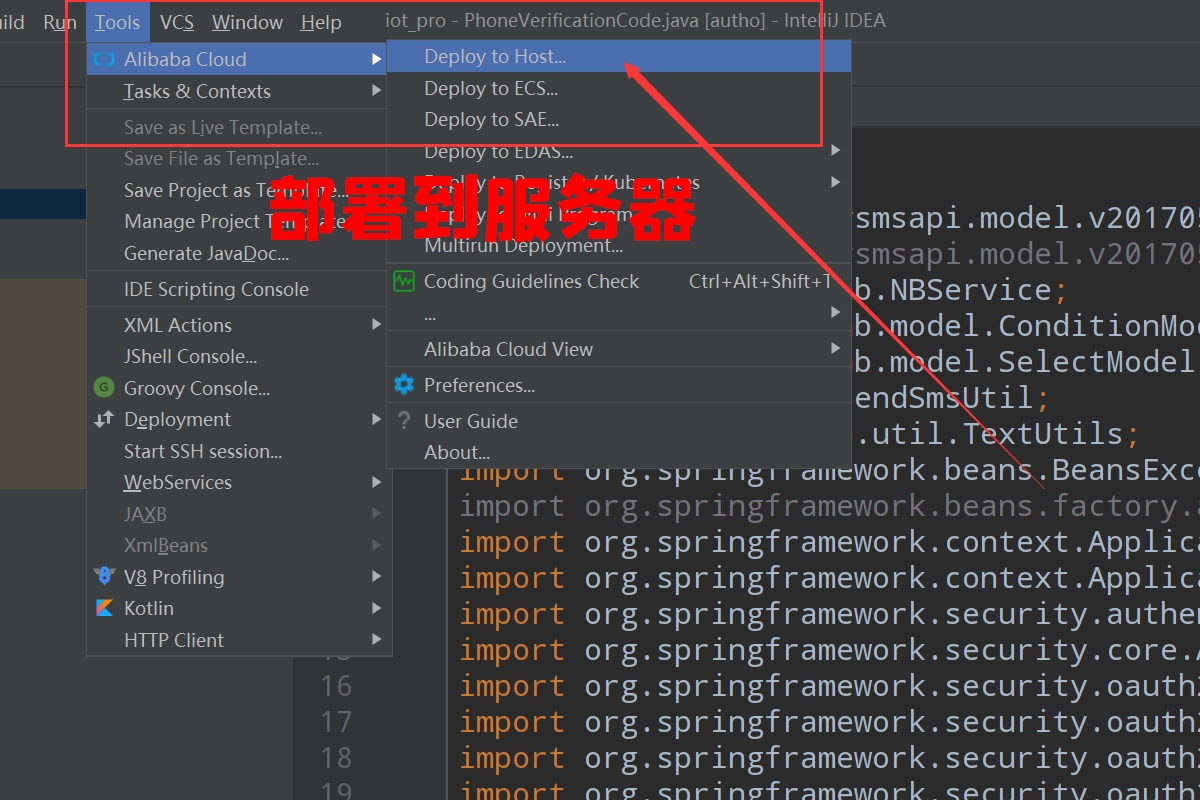Open the Help menu
The image size is (1200, 800).
point(321,22)
